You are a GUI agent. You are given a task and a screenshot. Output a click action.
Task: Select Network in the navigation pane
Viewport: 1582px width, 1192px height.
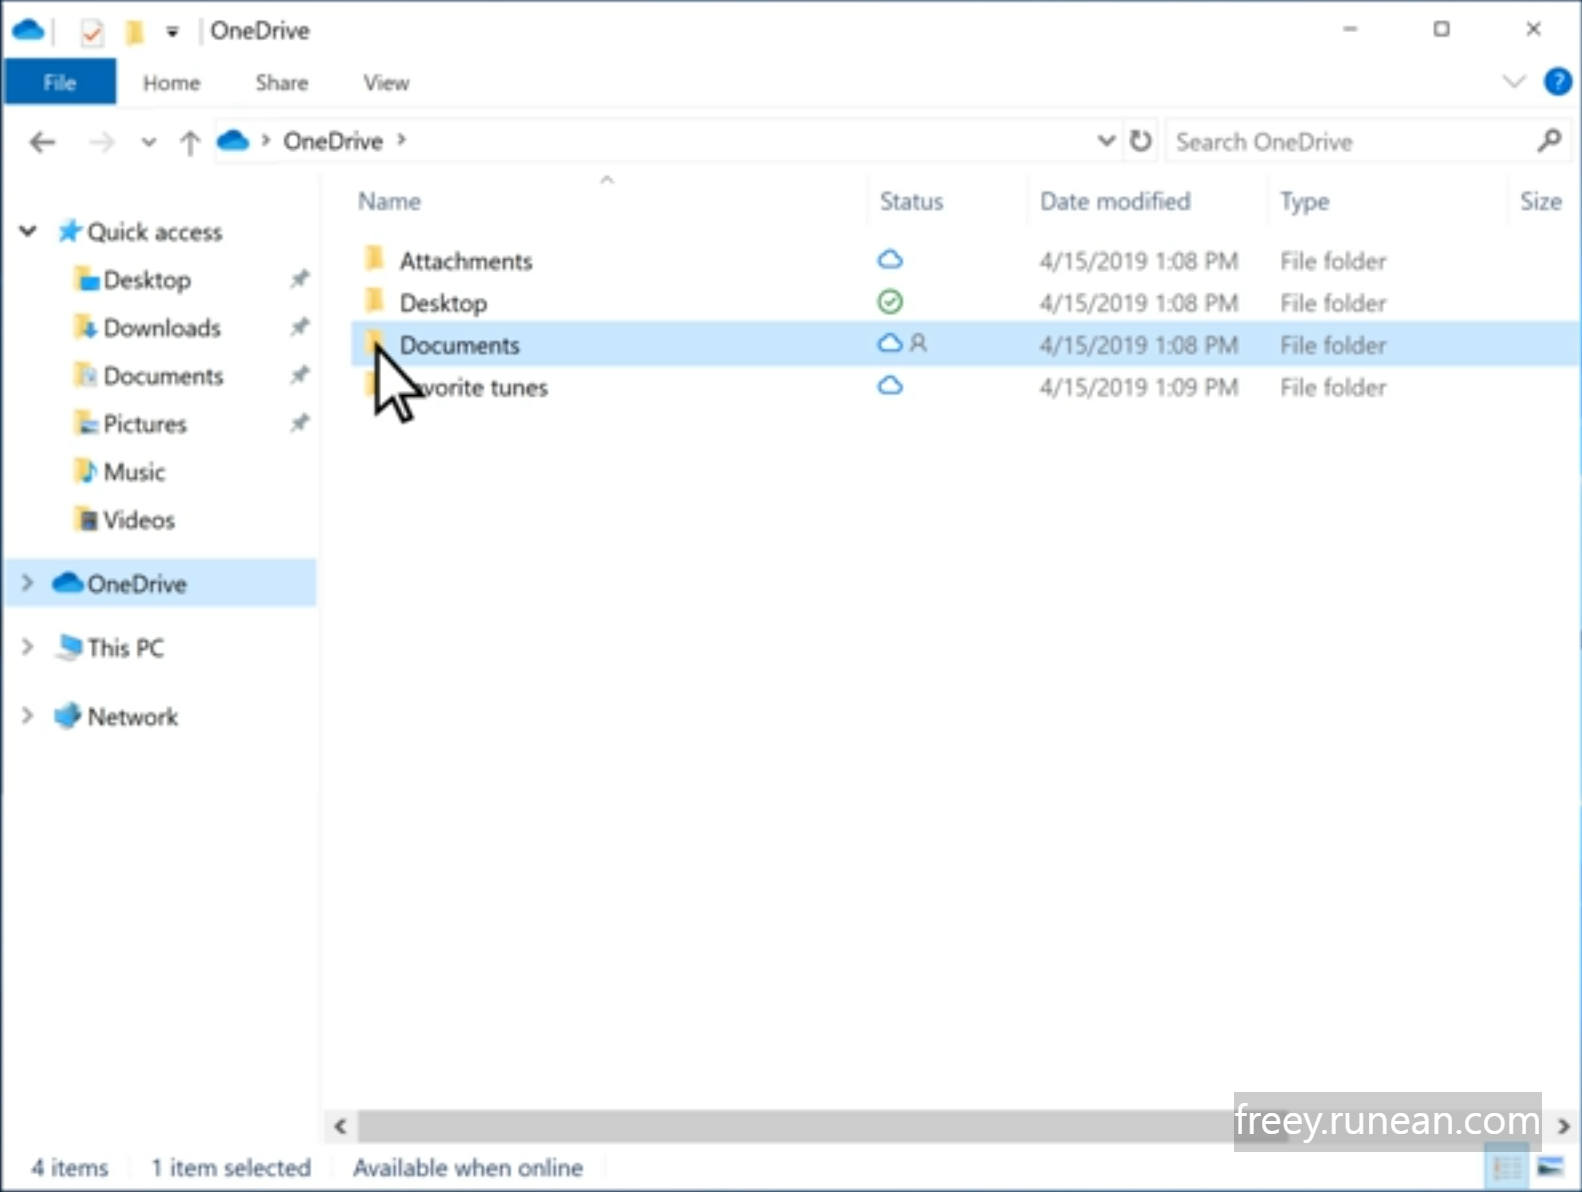click(x=133, y=717)
